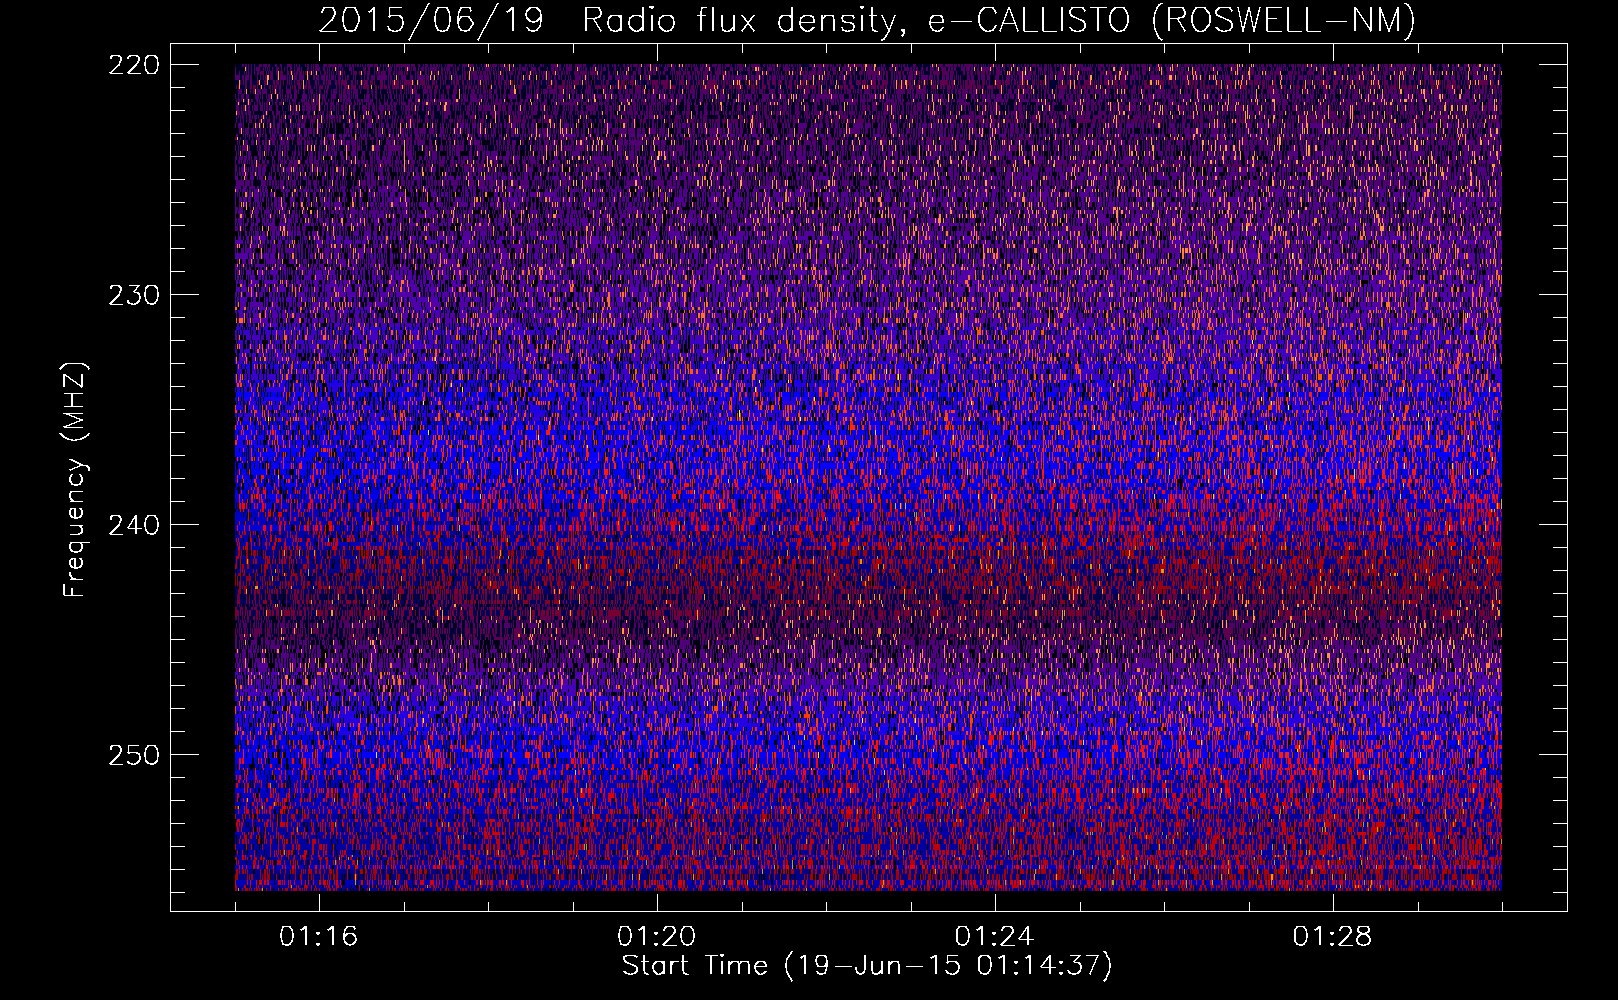This screenshot has height=1000, width=1618.
Task: Click the 01:20 time tick label
Action: (x=657, y=937)
